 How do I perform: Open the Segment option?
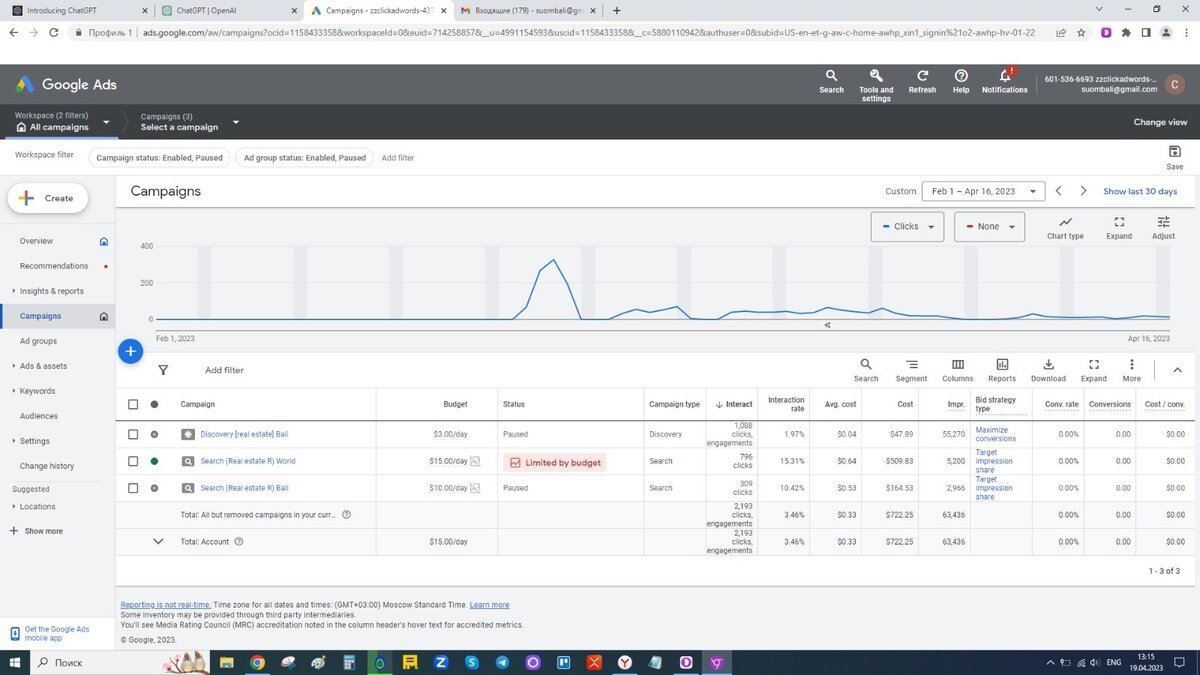911,370
